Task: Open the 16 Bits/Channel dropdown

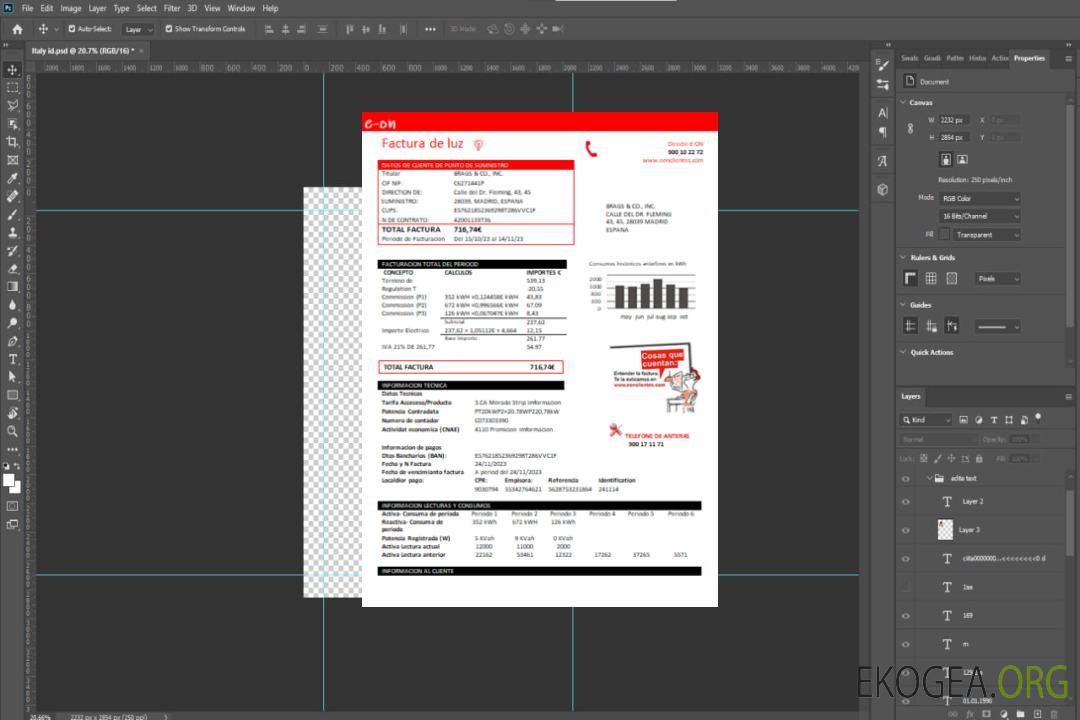Action: pyautogui.click(x=980, y=216)
